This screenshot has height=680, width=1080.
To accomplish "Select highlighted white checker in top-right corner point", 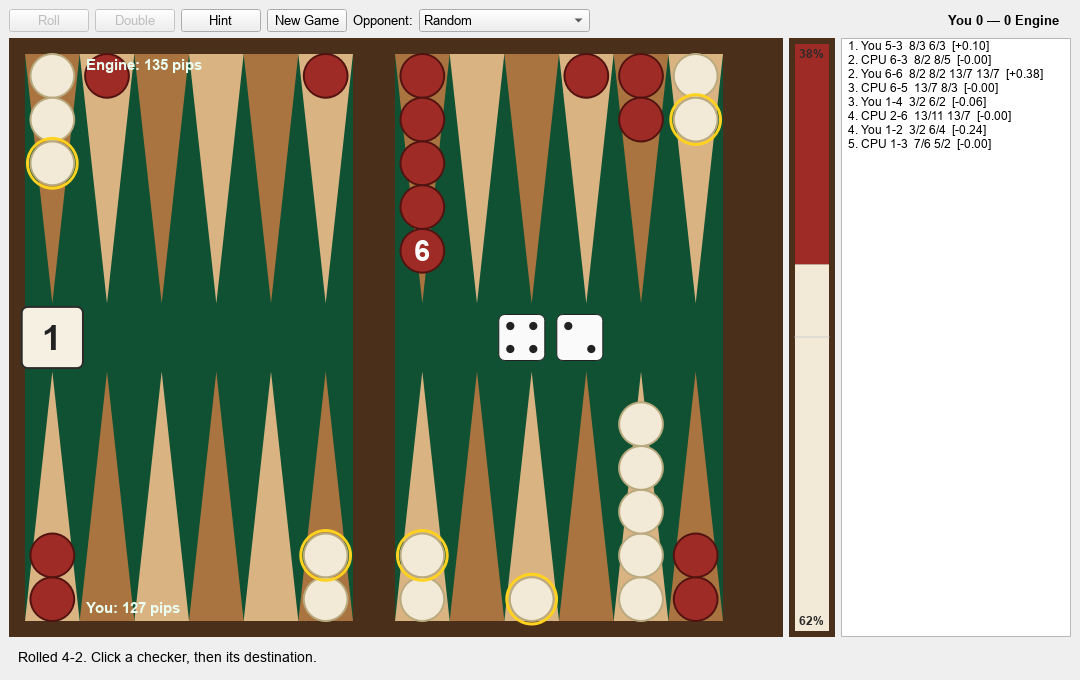I will pyautogui.click(x=696, y=119).
